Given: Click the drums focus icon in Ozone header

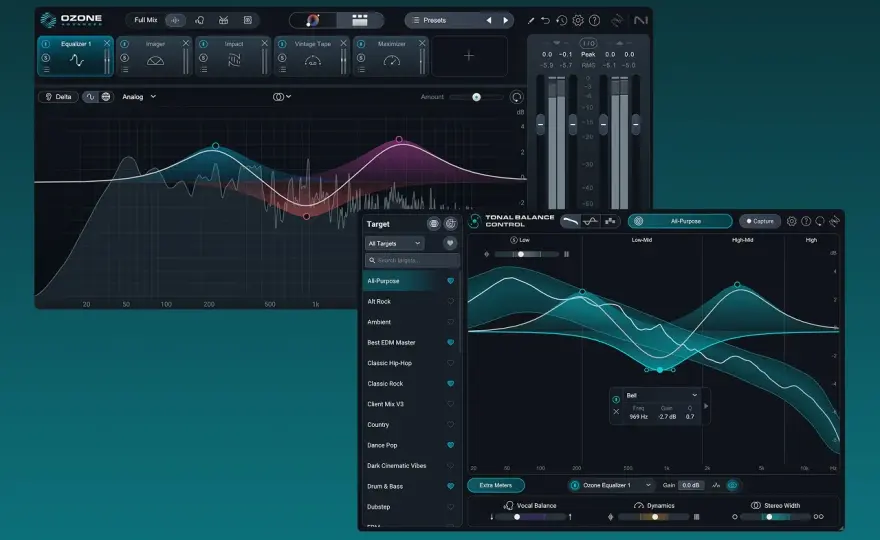Looking at the screenshot, I should pos(223,20).
